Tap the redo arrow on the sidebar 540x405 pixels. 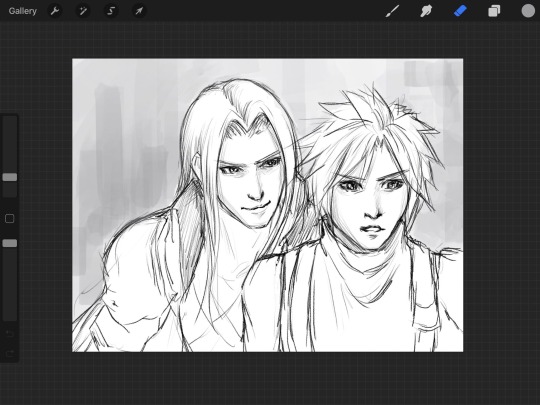(10, 353)
